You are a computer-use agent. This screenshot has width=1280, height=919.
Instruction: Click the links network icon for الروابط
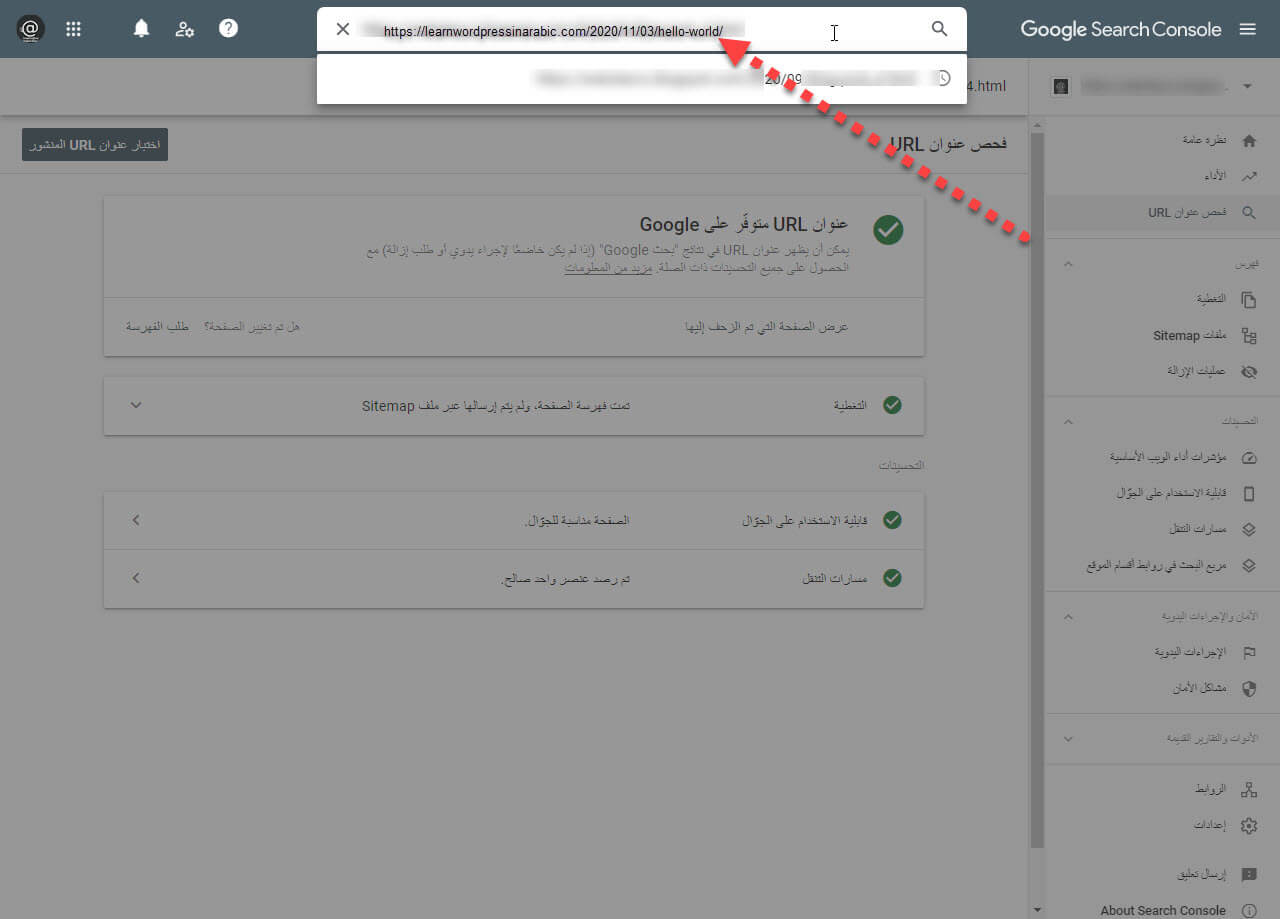coord(1249,790)
